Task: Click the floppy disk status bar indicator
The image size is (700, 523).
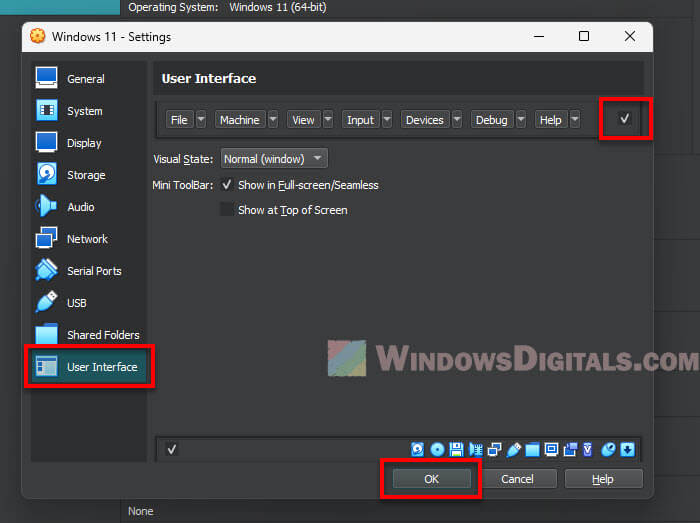Action: tap(456, 449)
